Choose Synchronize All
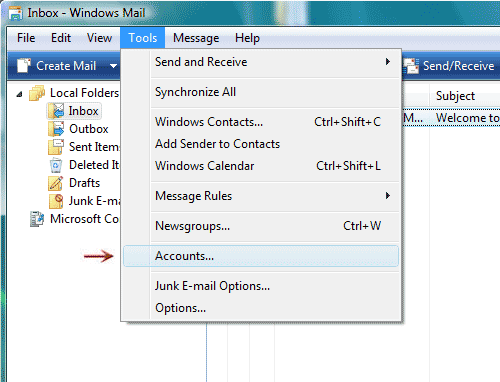The height and width of the screenshot is (382, 500). point(261,92)
